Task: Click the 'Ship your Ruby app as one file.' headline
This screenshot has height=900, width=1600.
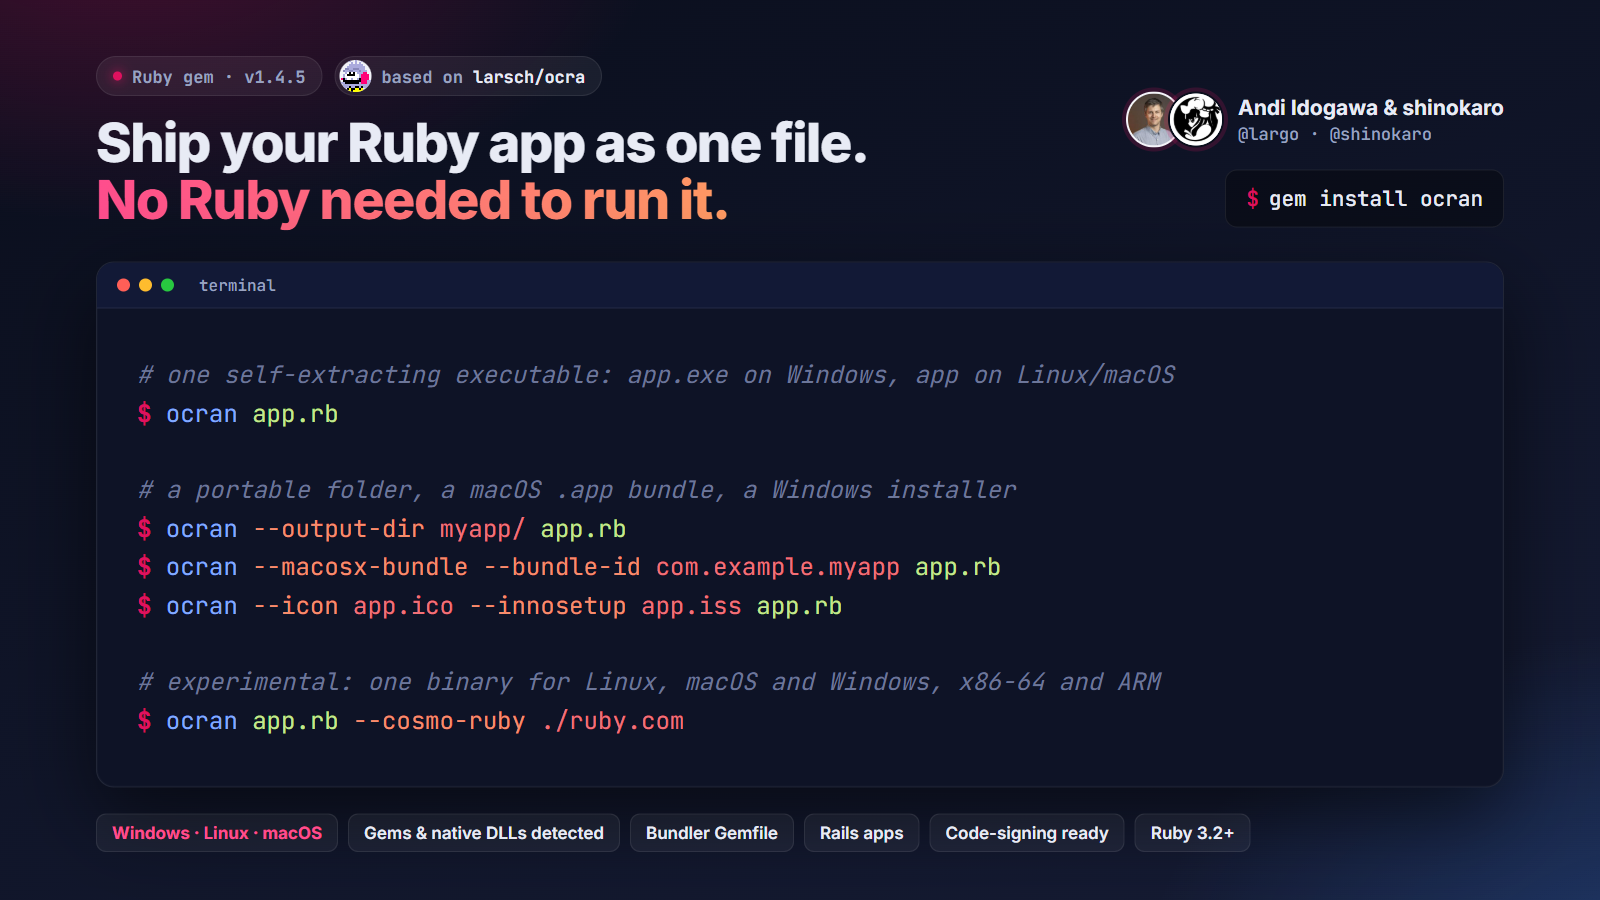Action: click(481, 143)
